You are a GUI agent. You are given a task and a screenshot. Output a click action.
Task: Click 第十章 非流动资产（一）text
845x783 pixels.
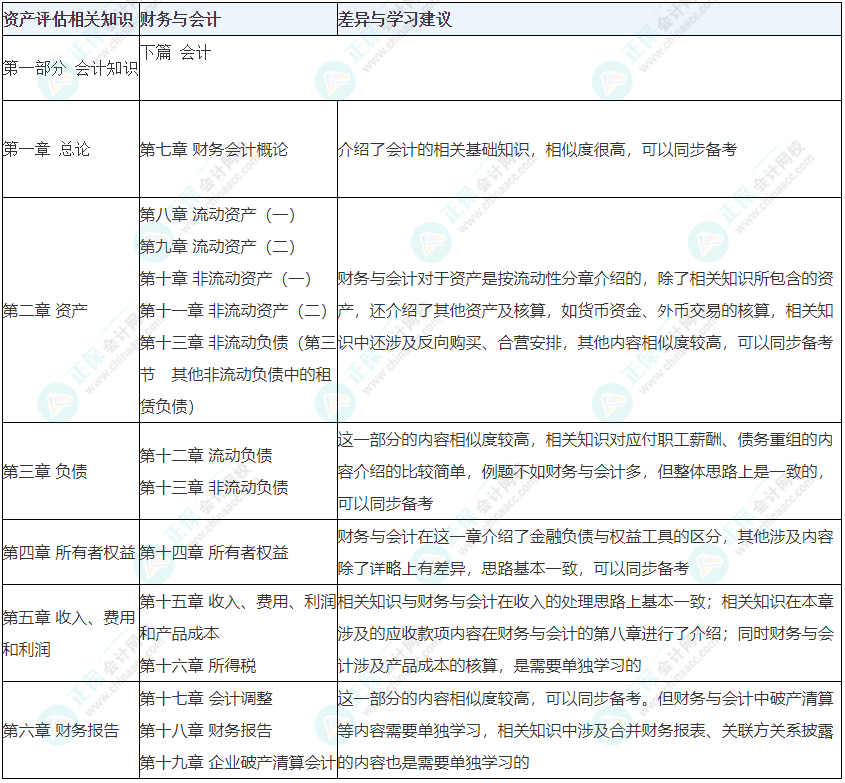pyautogui.click(x=225, y=278)
